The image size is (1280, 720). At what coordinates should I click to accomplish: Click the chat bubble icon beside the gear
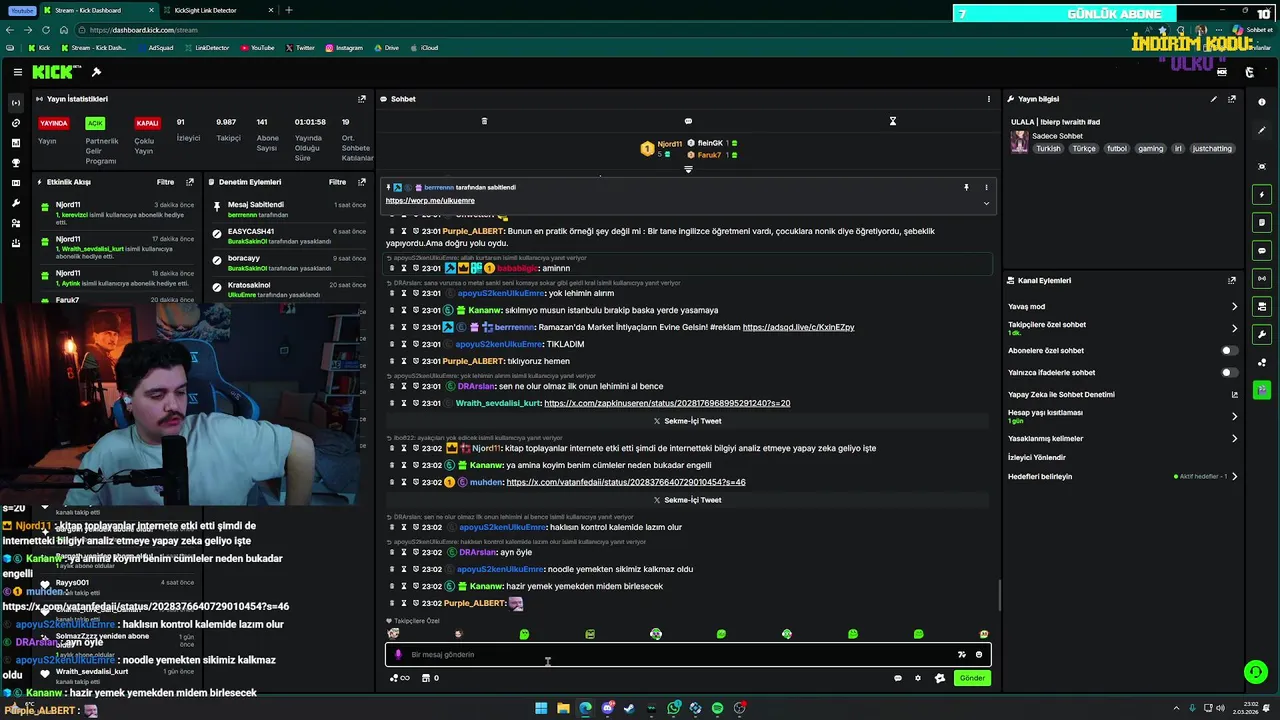click(898, 678)
